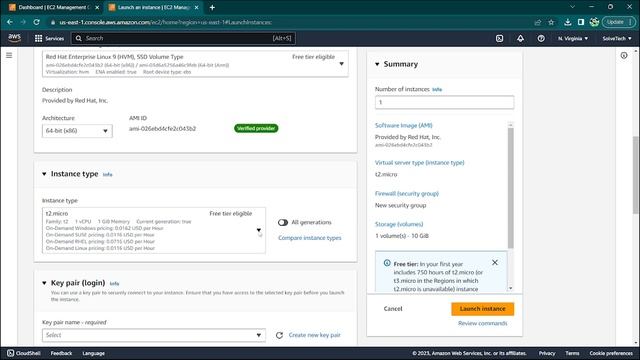Click the Free tier info icon
The image size is (640, 360).
pos(387,263)
